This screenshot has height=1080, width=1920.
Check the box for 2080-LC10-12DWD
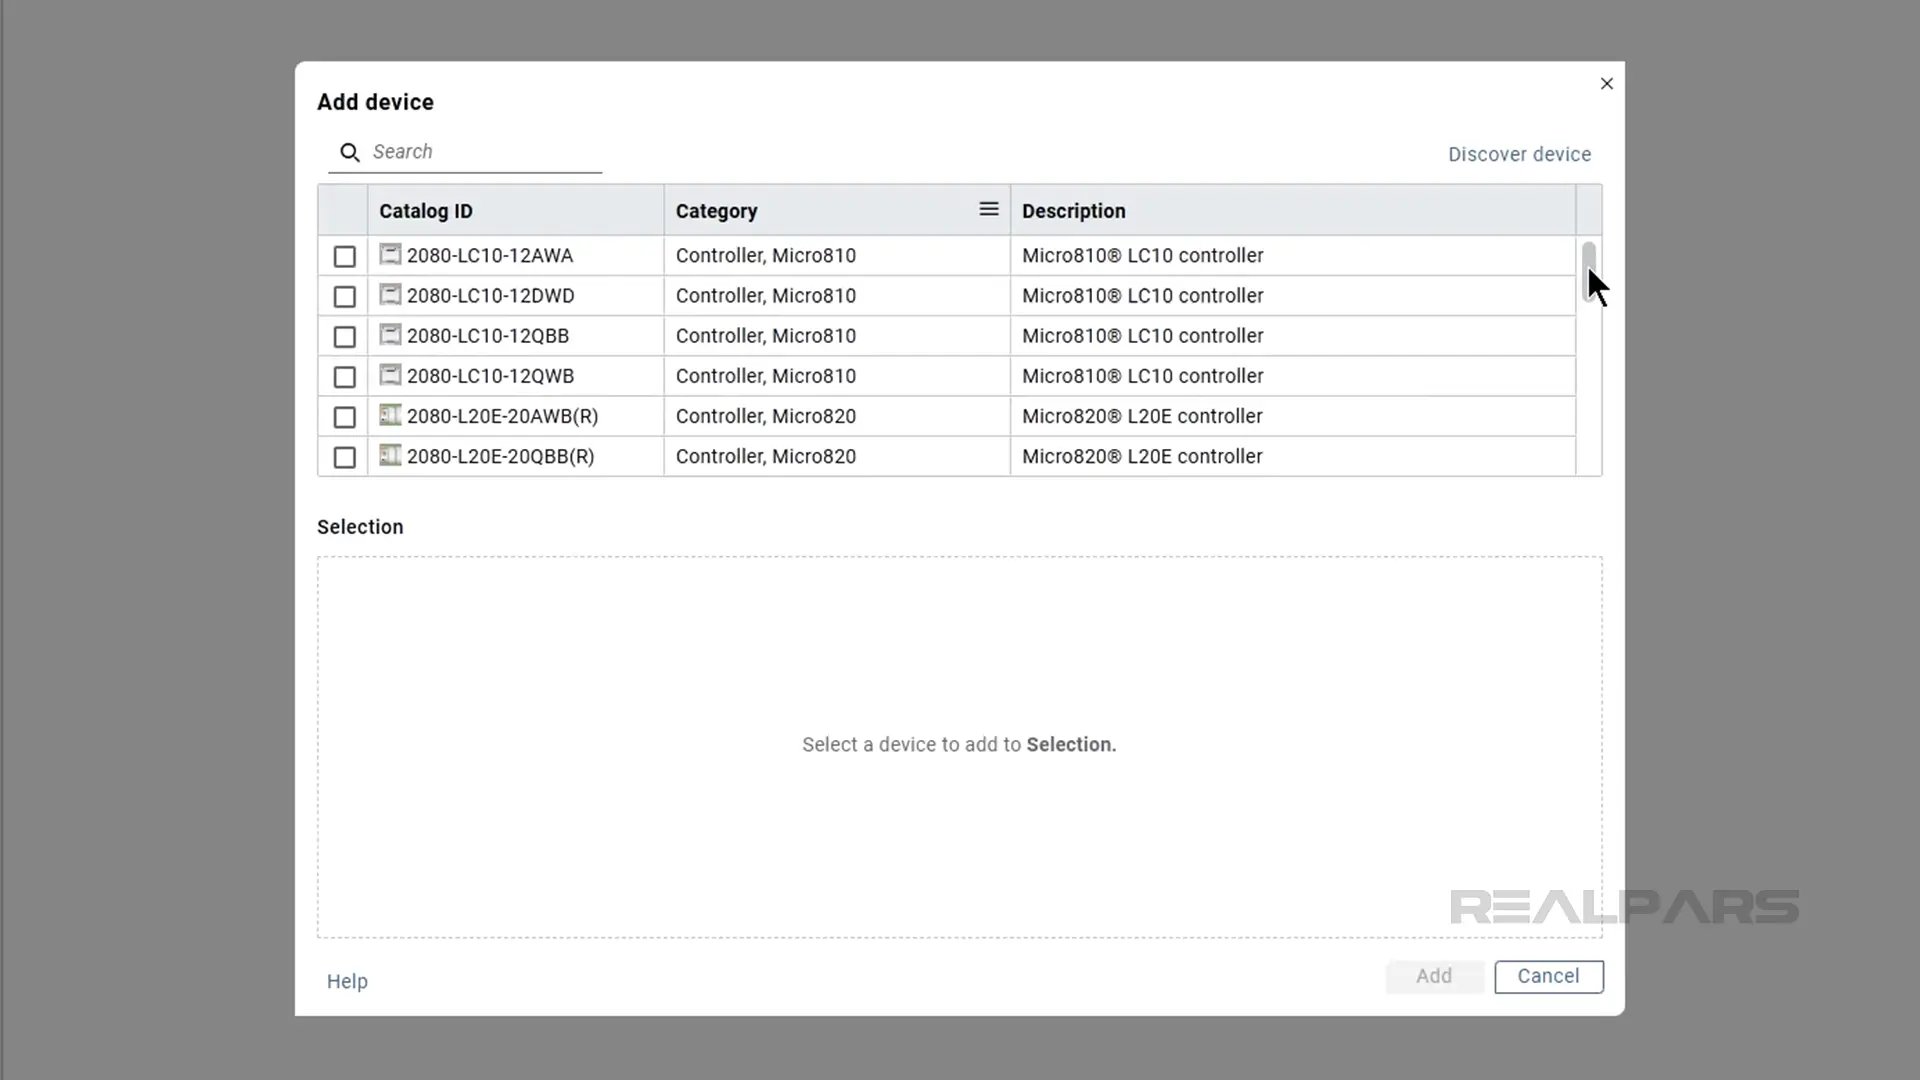pyautogui.click(x=344, y=297)
